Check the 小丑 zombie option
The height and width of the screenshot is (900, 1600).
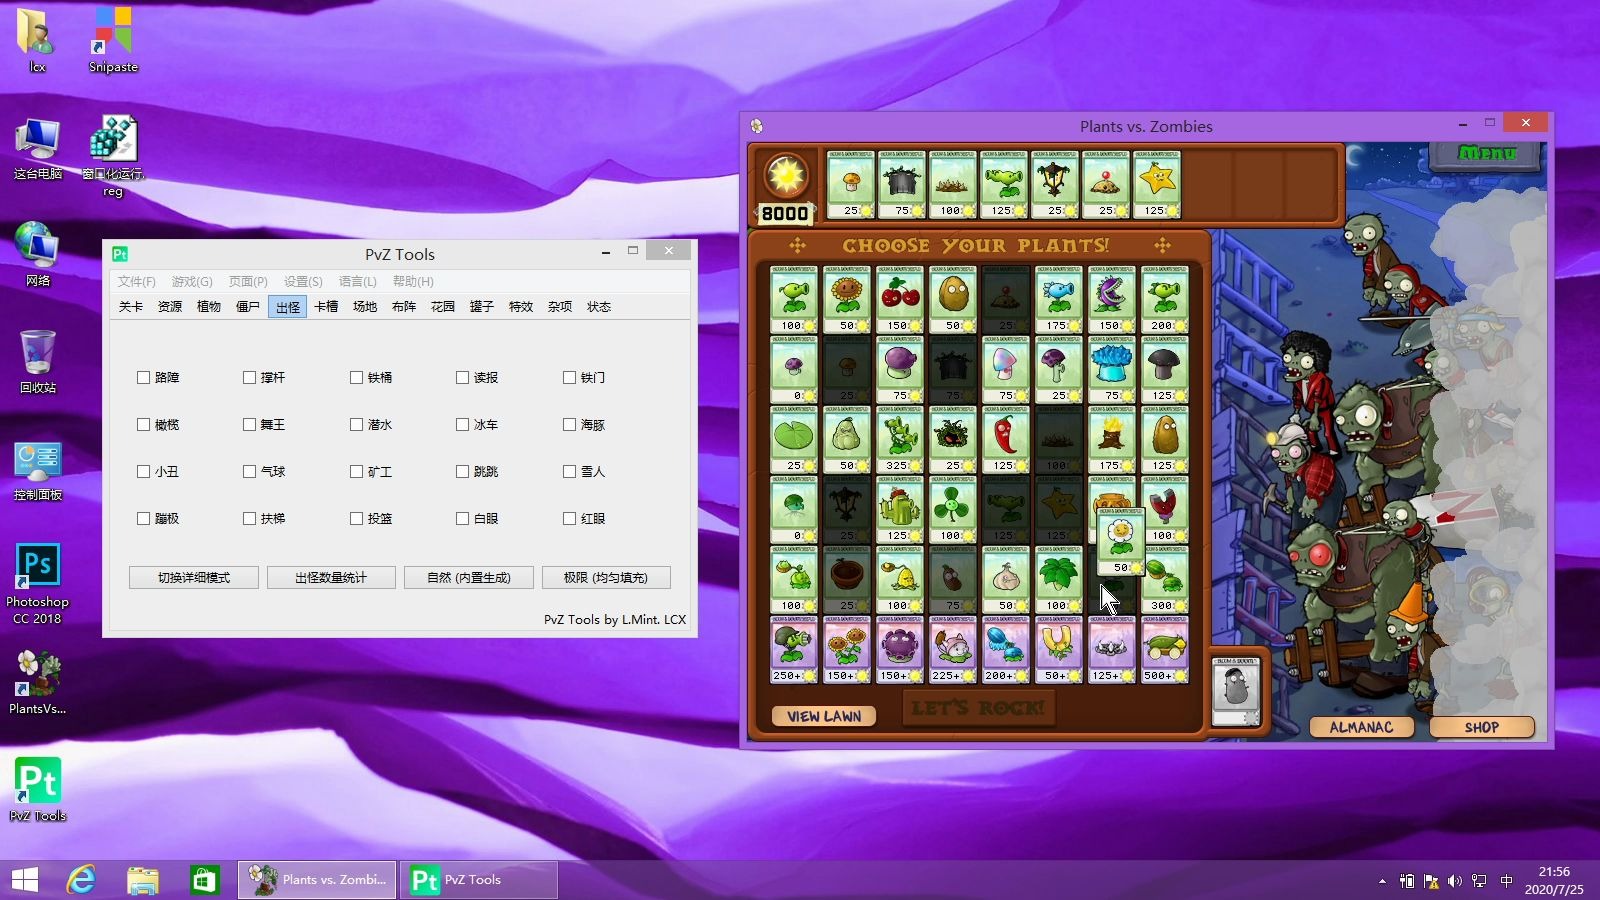pos(143,472)
